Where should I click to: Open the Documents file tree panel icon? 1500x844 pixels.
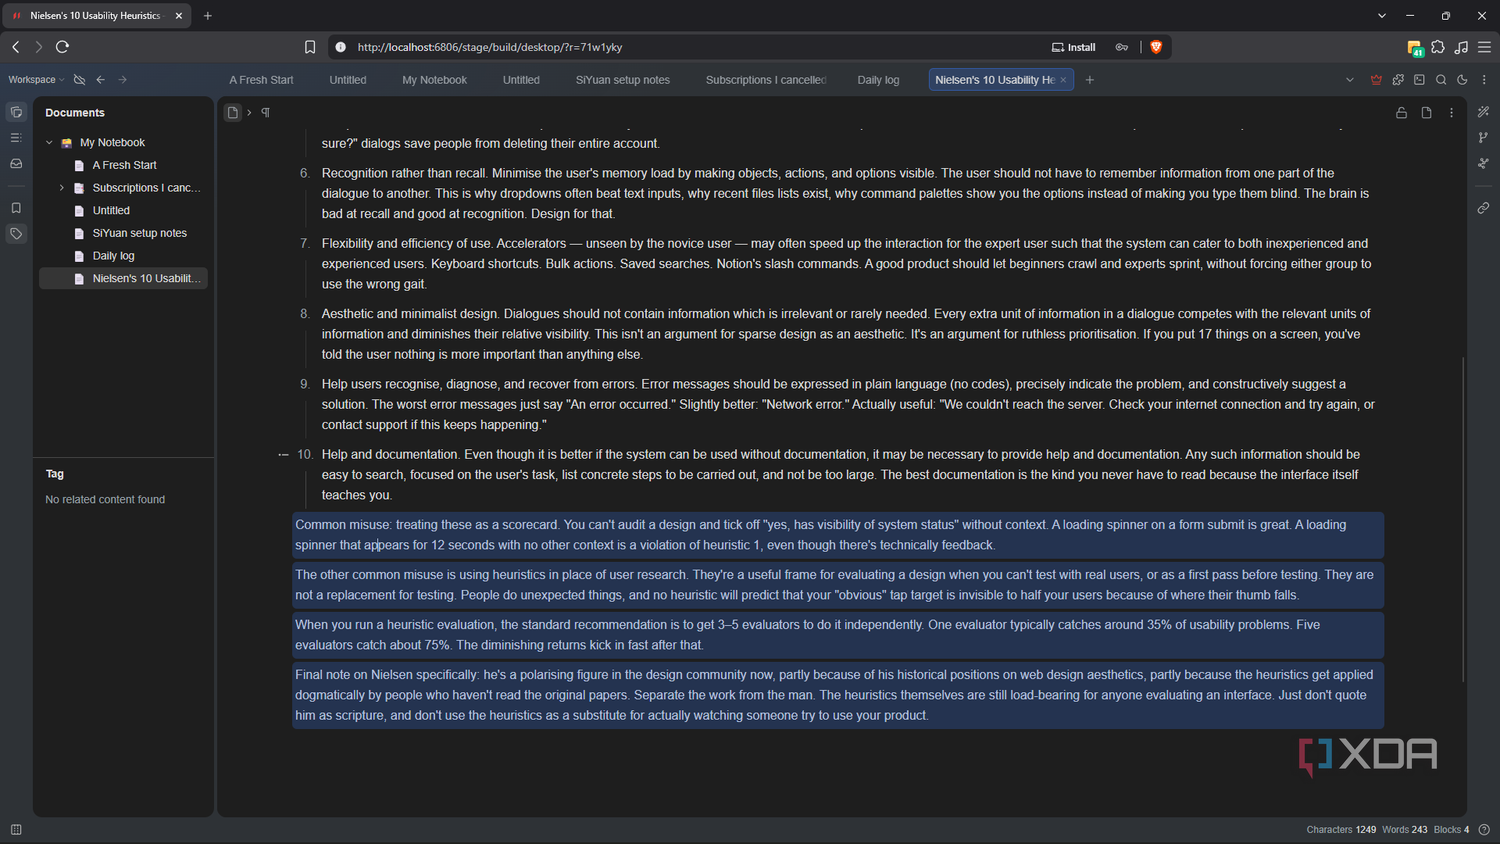point(16,112)
